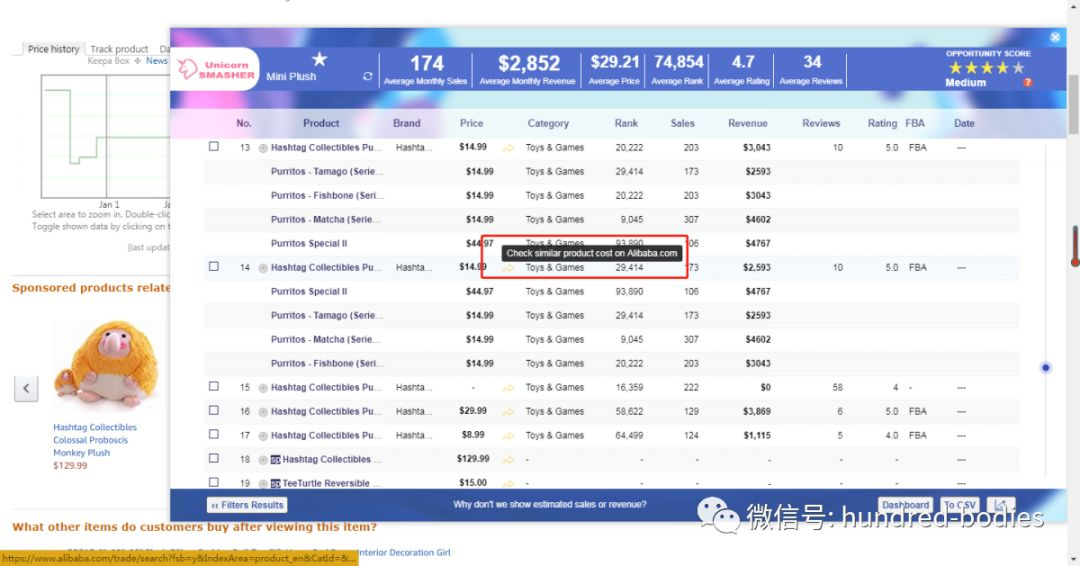1080x566 pixels.
Task: Sort table by Price column
Action: click(x=471, y=123)
